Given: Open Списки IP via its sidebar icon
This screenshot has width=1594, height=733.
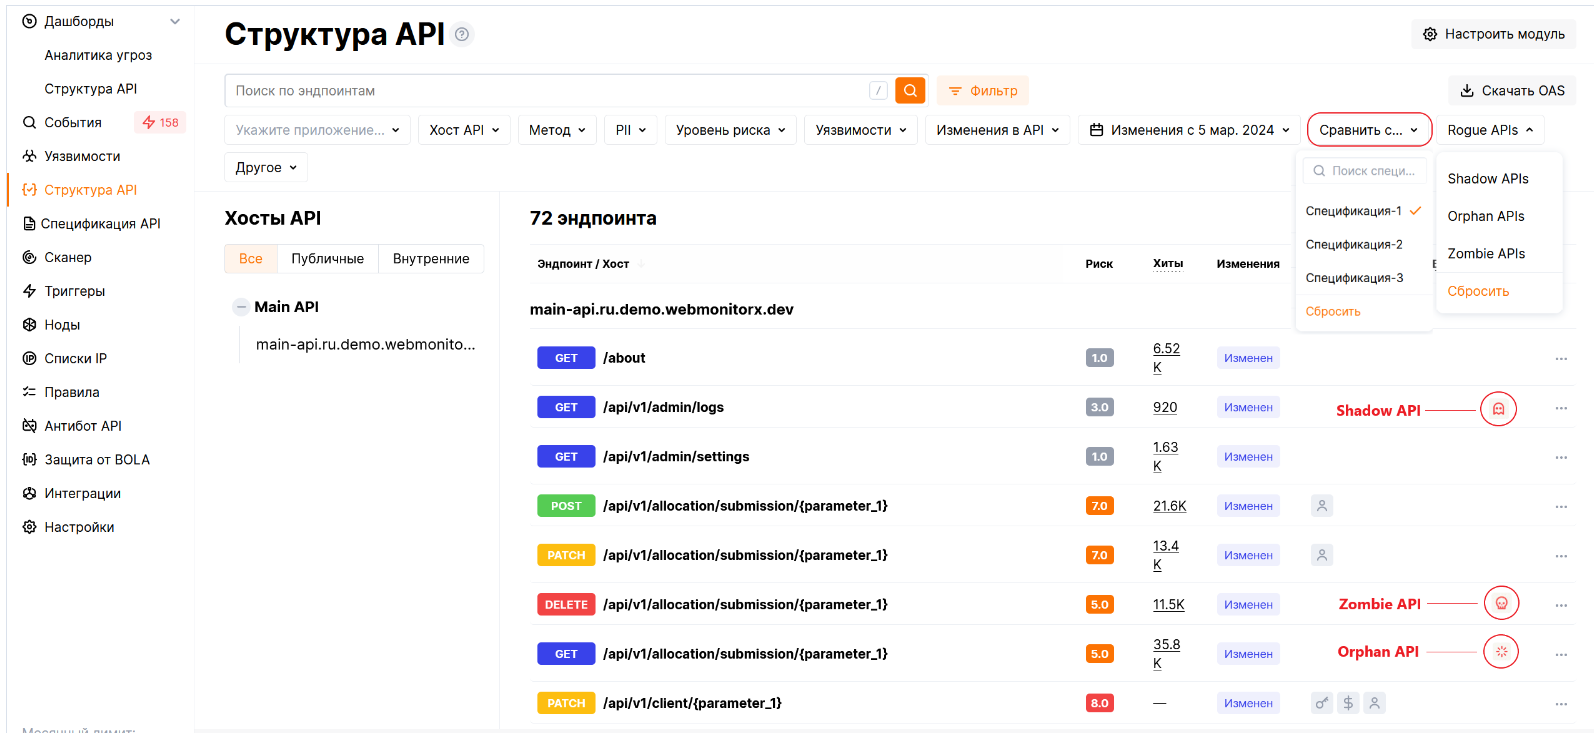Looking at the screenshot, I should 29,358.
